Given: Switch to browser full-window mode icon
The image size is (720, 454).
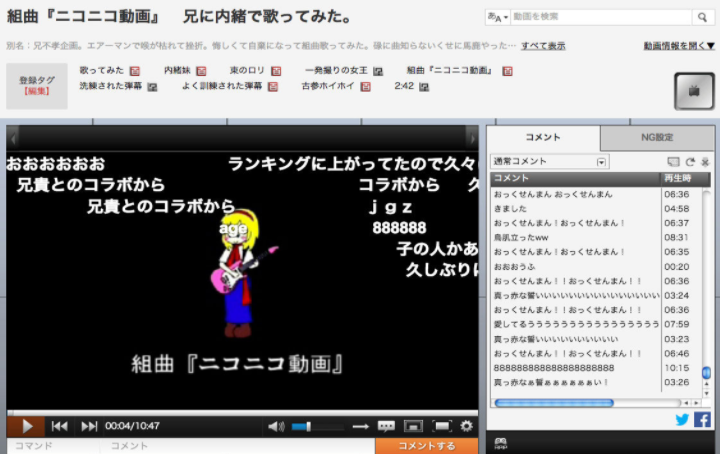Looking at the screenshot, I should coord(413,426).
